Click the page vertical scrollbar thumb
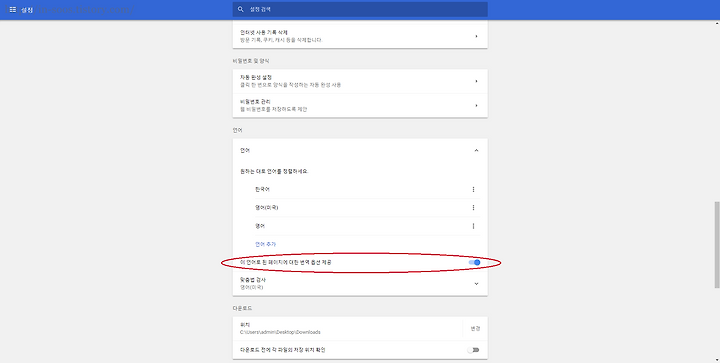 point(717,245)
